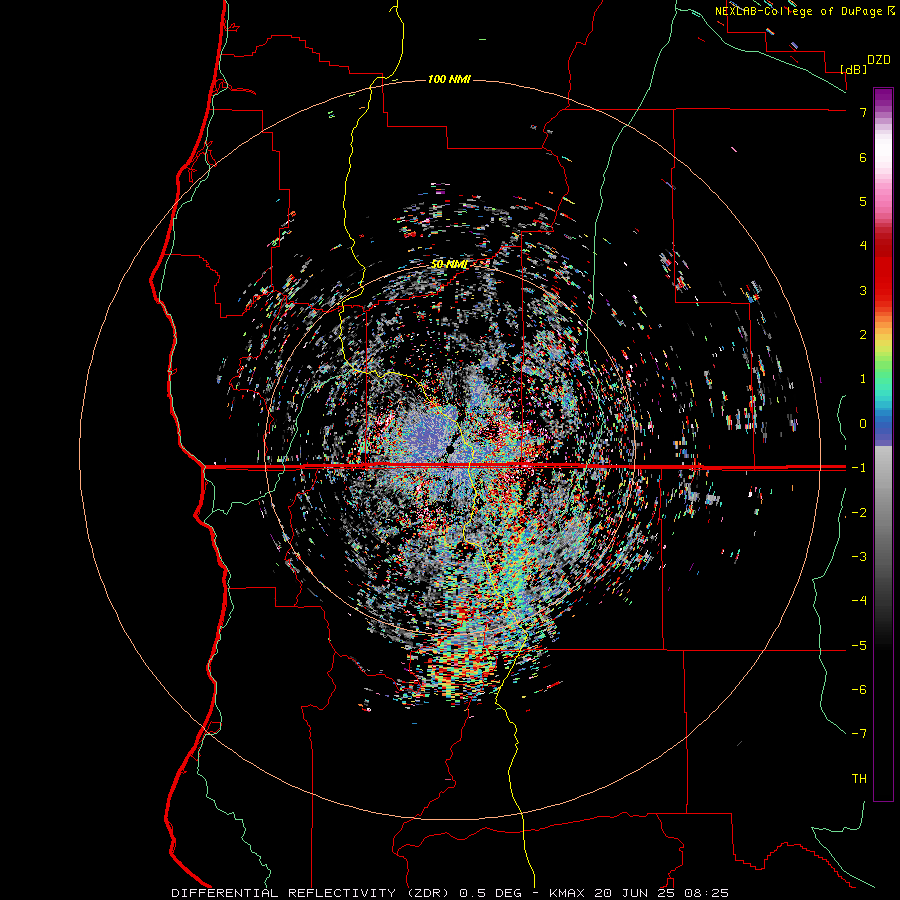Select the 6 value on color scale
This screenshot has height=900, width=900.
[863, 157]
